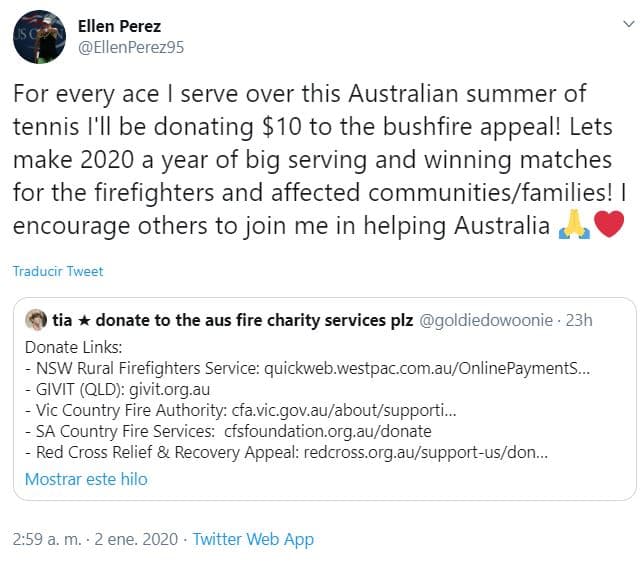Click the red heart emoji

point(608,226)
